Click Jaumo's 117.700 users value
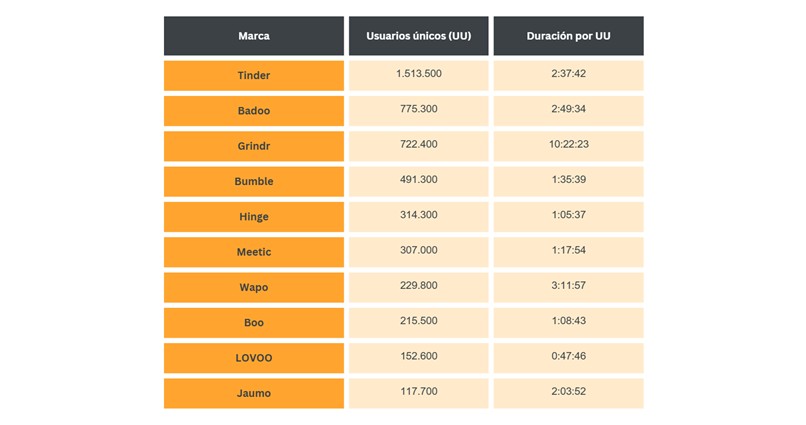Viewport: 806px width, 425px height. (418, 392)
